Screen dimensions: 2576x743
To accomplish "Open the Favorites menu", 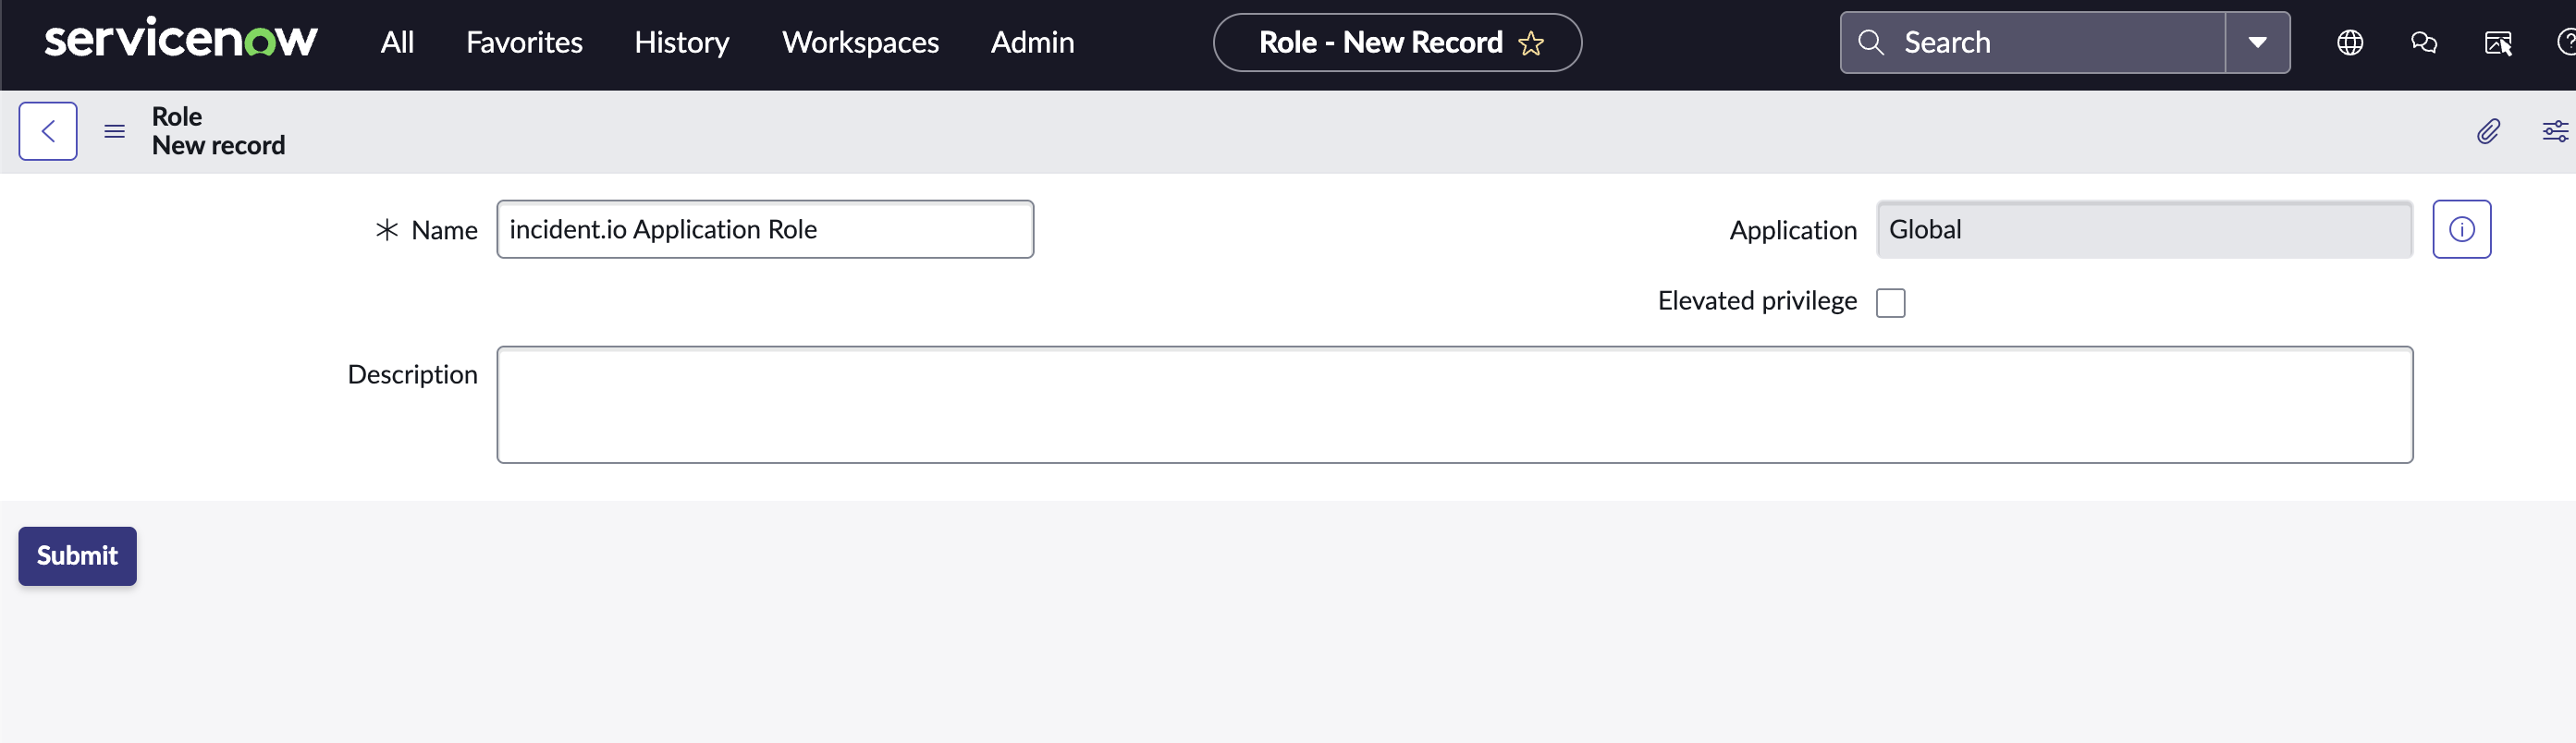I will tap(524, 43).
